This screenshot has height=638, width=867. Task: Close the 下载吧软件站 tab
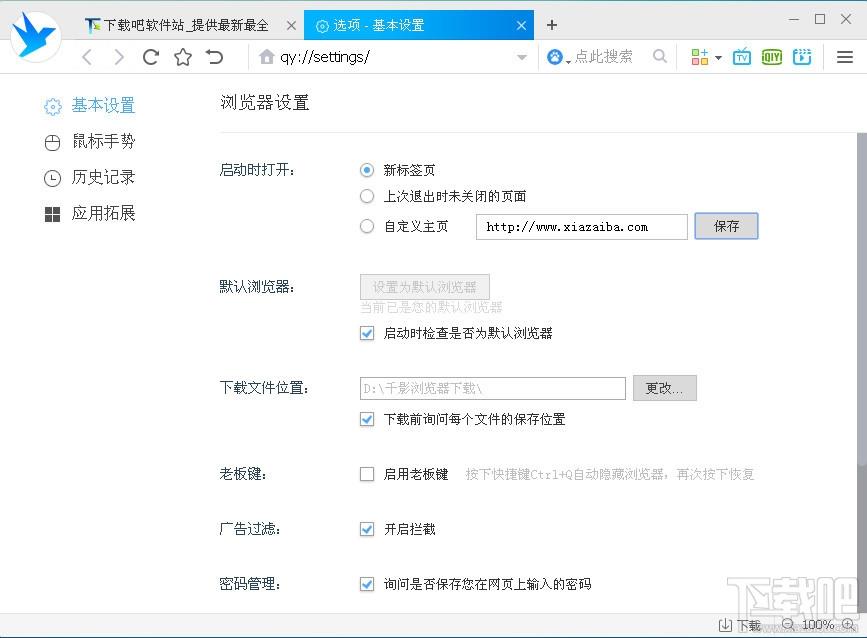[291, 25]
